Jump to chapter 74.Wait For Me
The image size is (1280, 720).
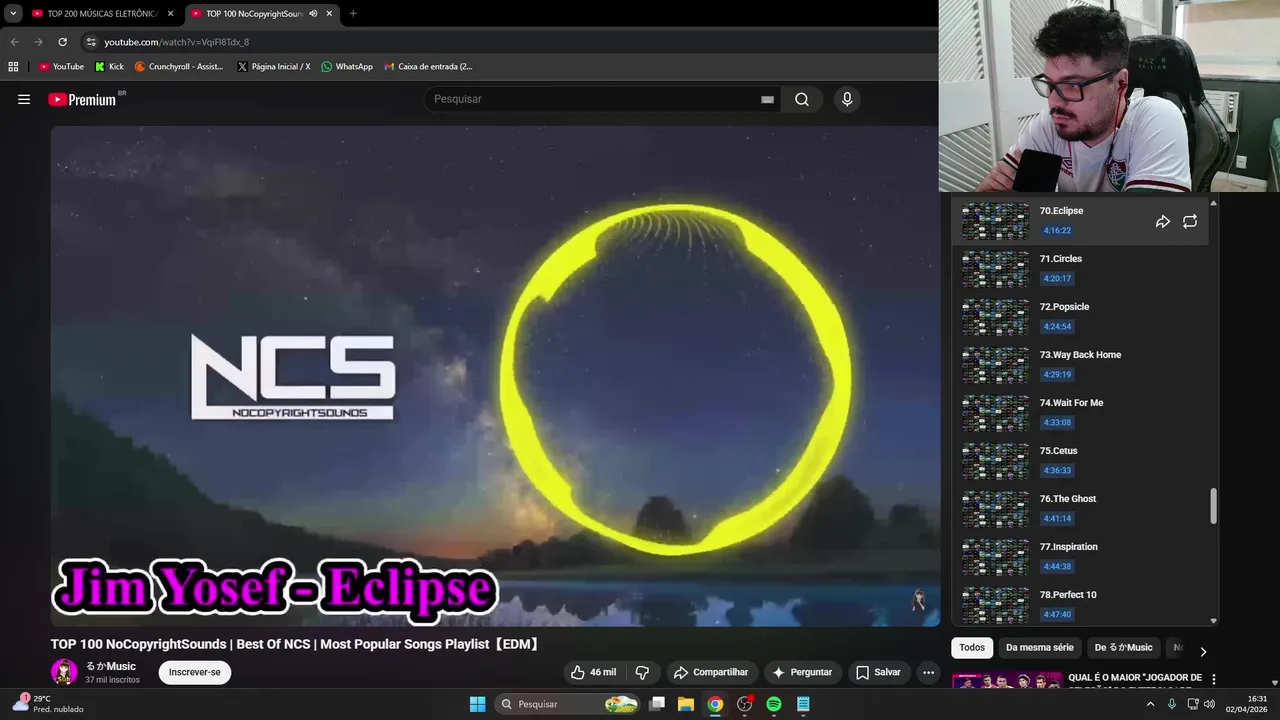click(1080, 413)
